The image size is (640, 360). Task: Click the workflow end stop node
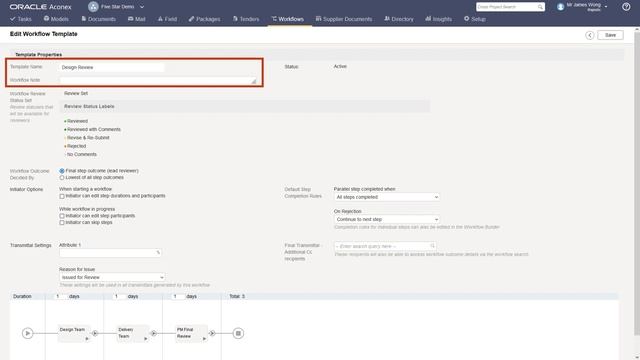(x=238, y=333)
